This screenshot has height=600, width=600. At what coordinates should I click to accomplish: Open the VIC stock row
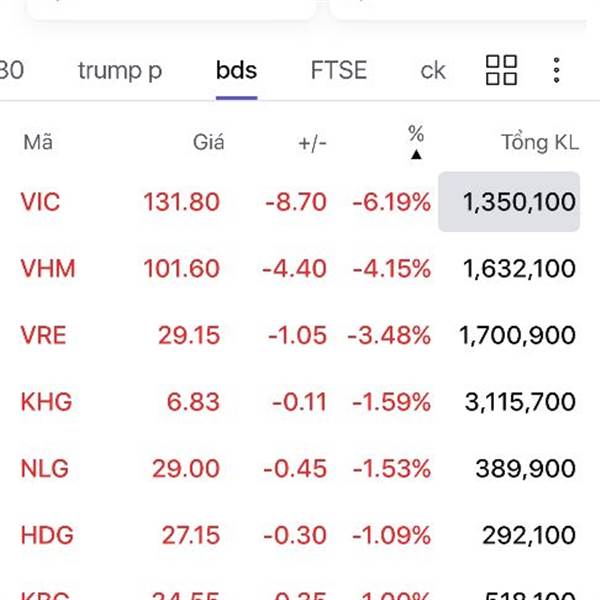(40, 202)
